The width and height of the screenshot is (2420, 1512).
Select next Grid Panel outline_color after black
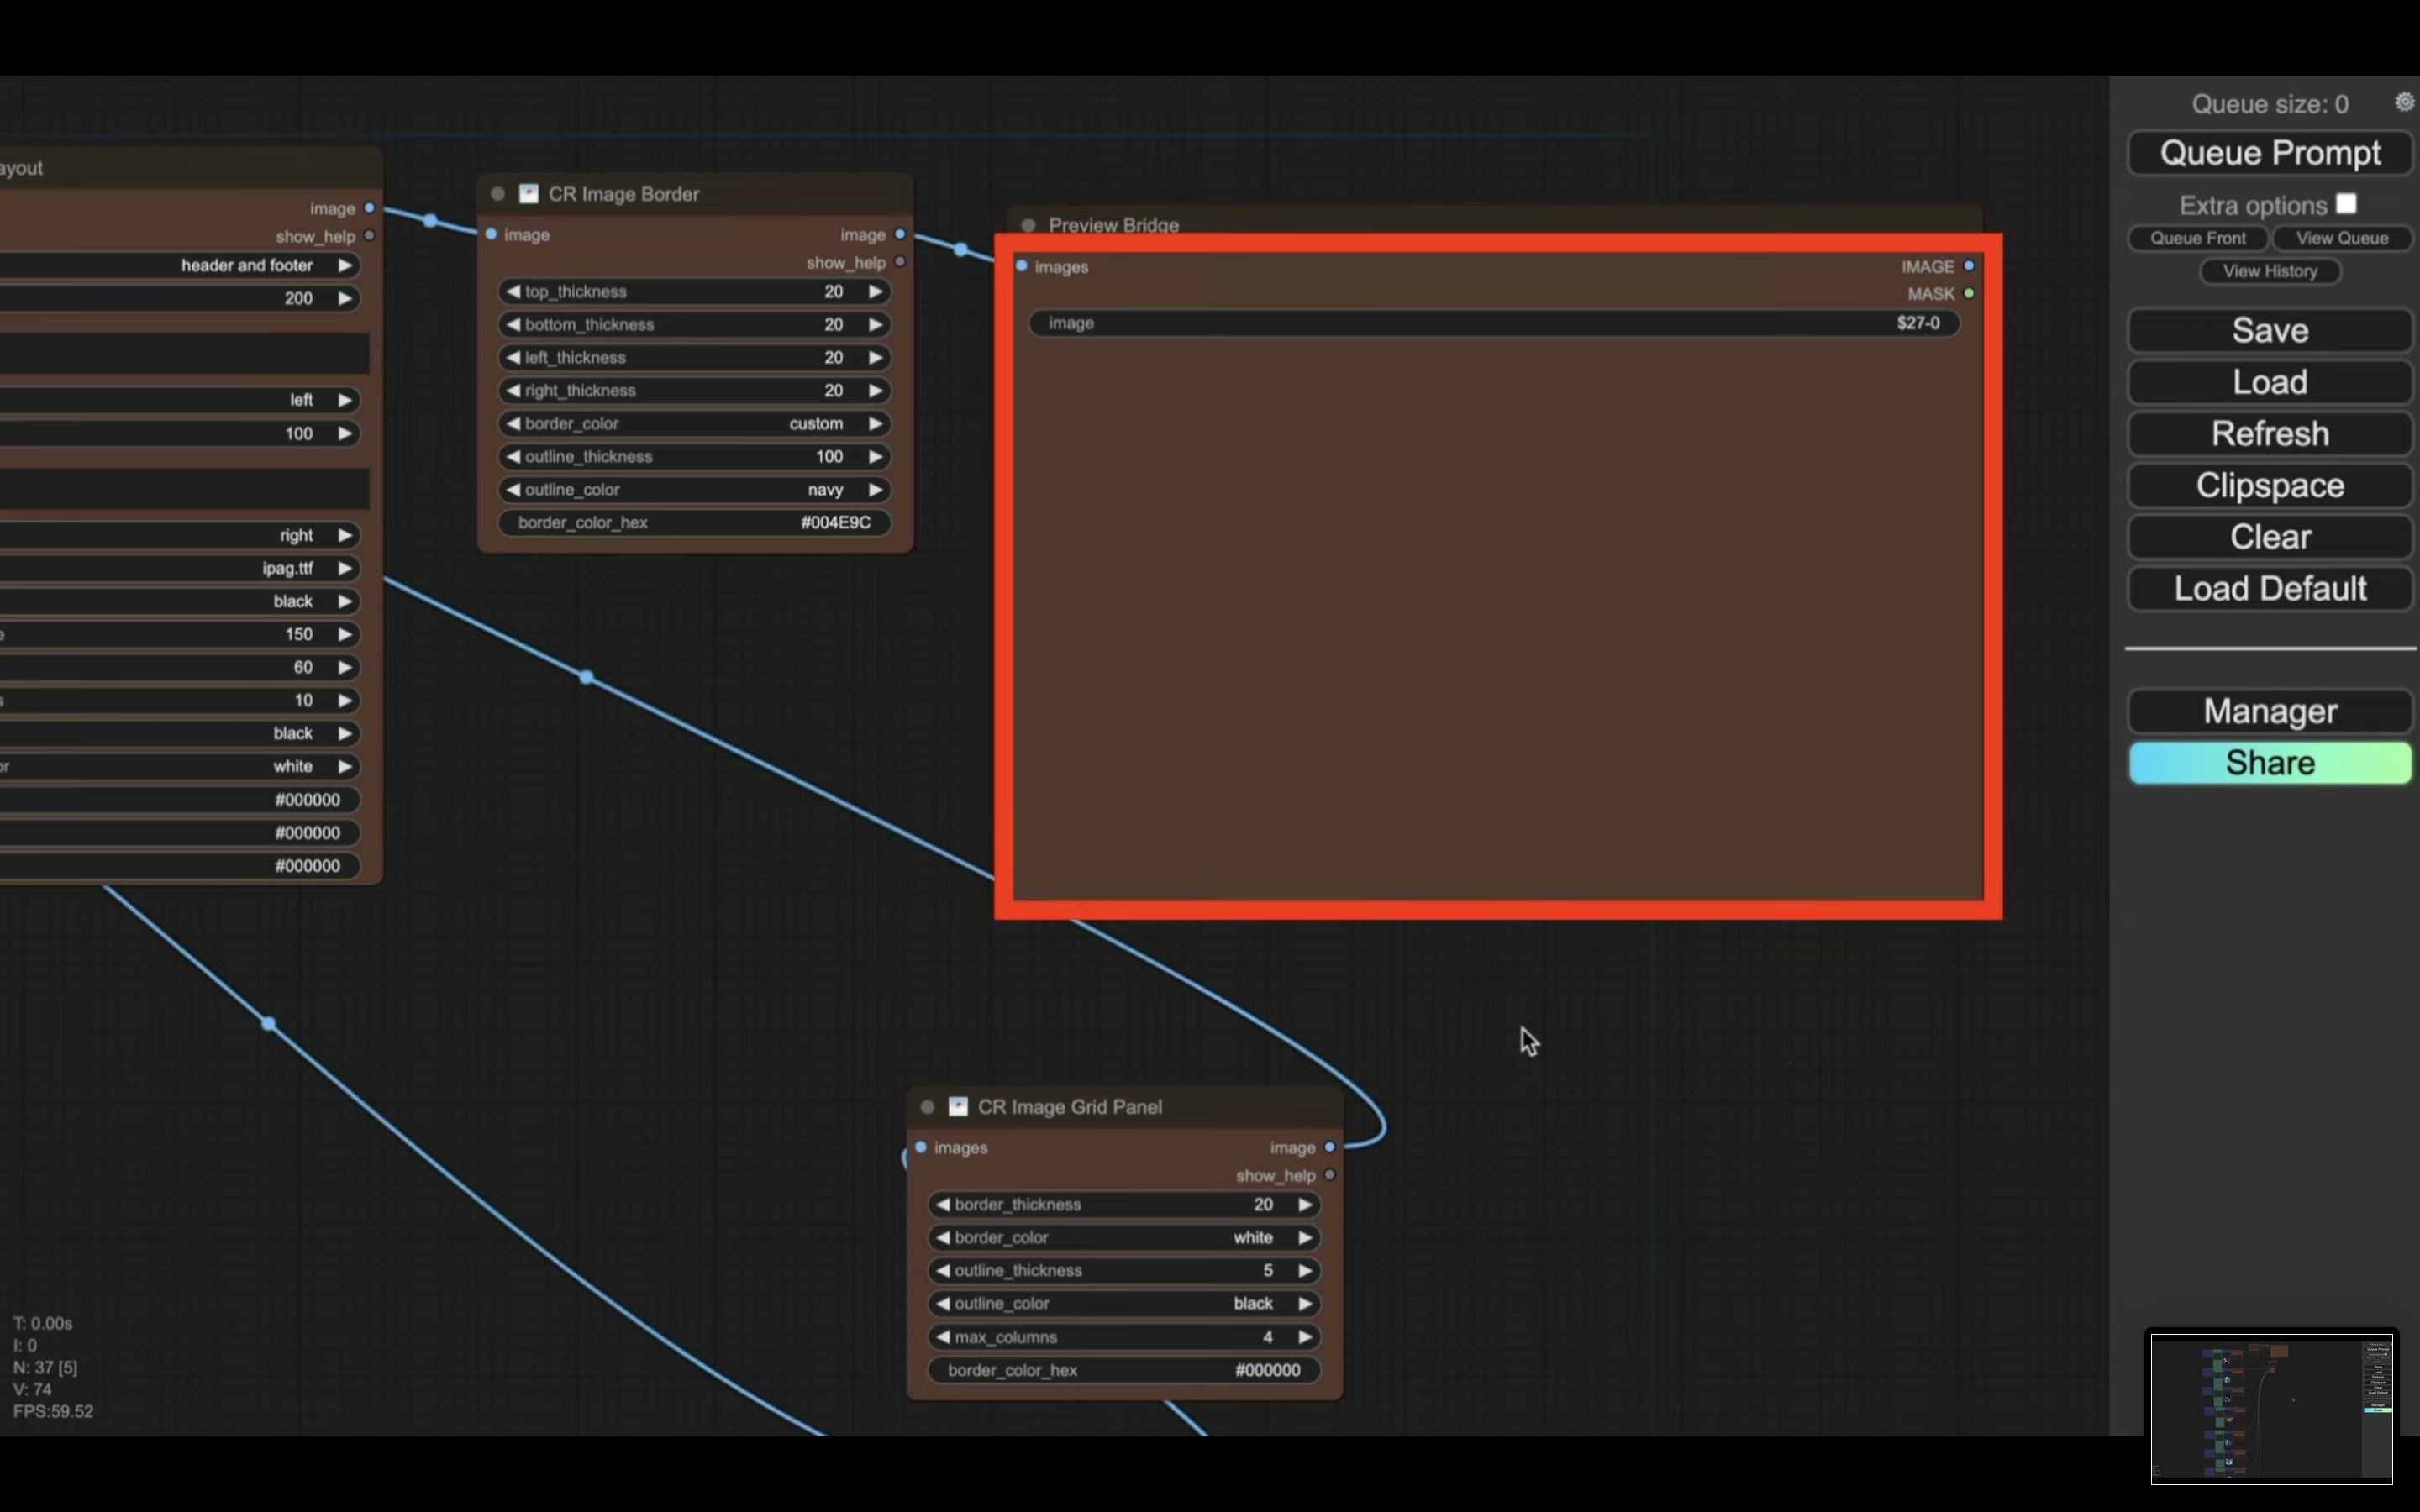pyautogui.click(x=1305, y=1303)
